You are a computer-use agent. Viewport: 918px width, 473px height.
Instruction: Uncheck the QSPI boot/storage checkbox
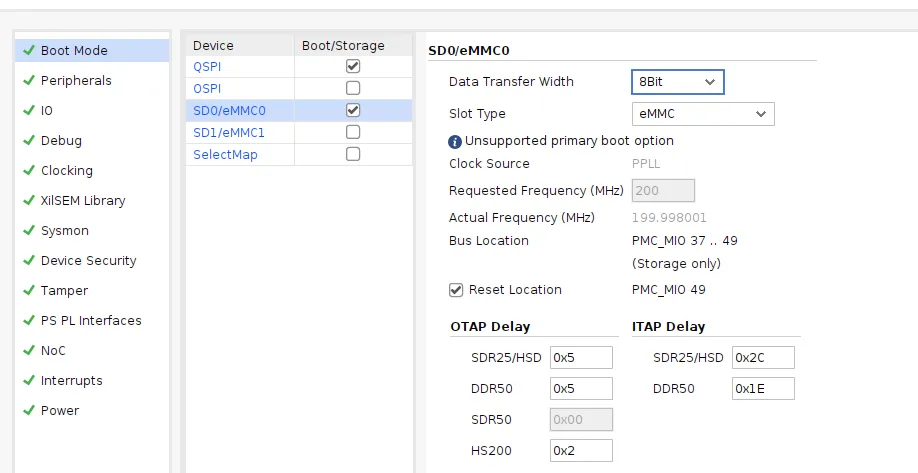click(353, 66)
